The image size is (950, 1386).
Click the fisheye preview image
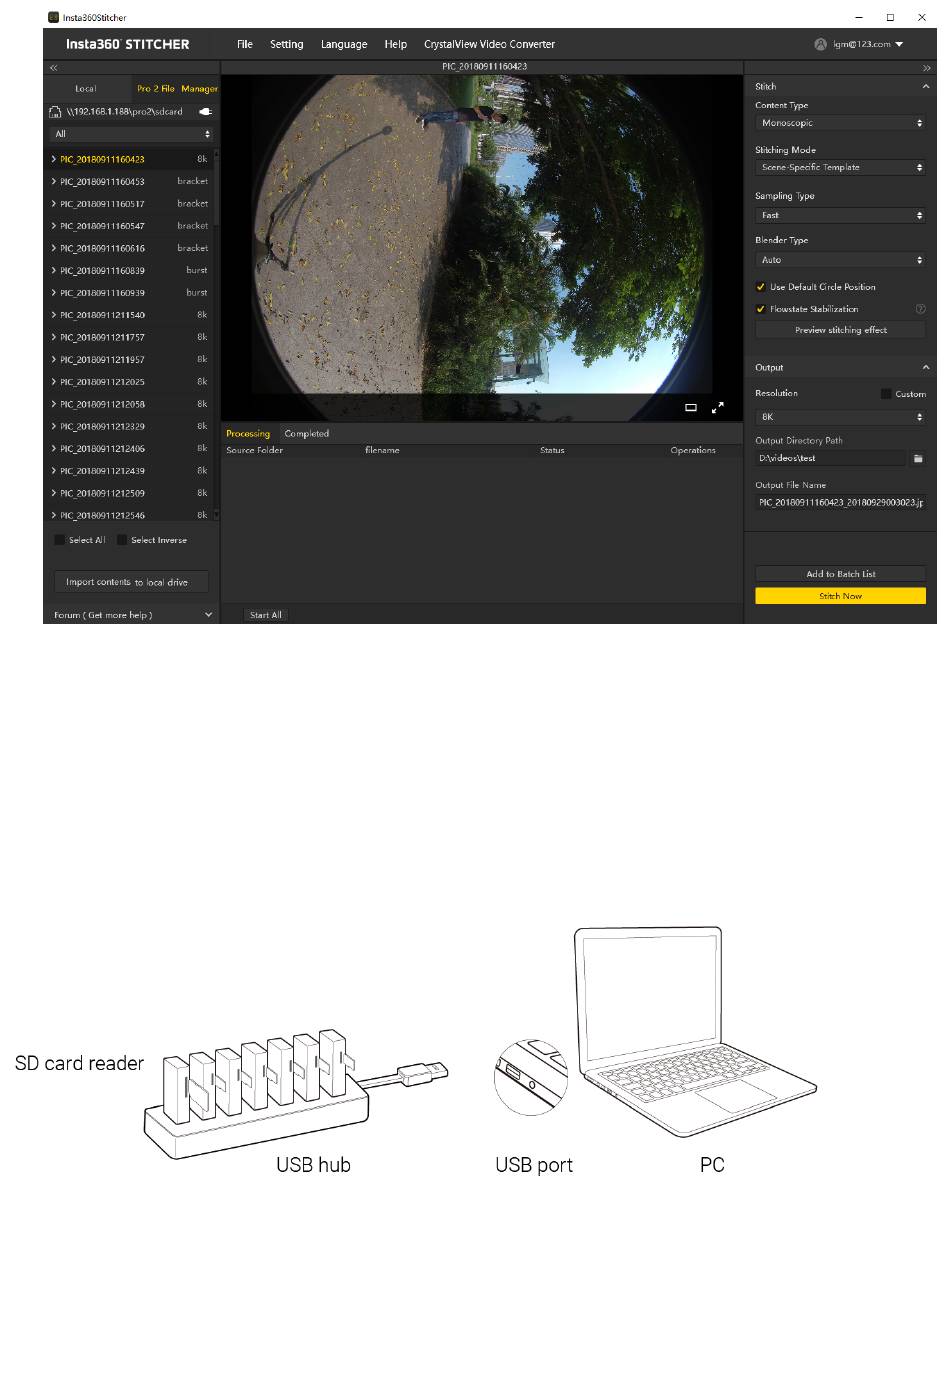point(481,235)
